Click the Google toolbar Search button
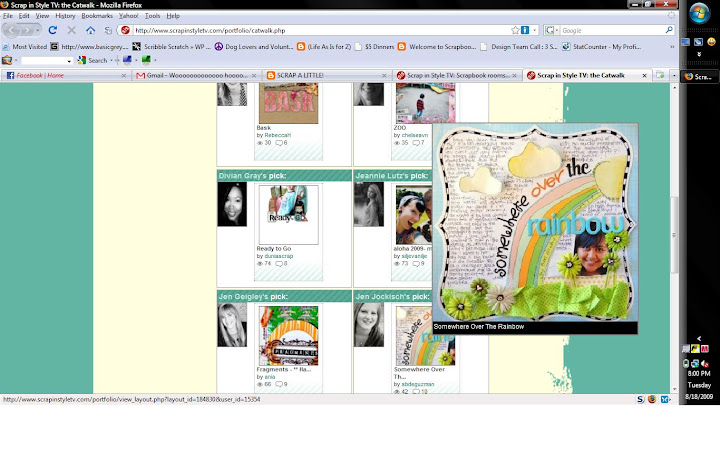 tap(93, 60)
